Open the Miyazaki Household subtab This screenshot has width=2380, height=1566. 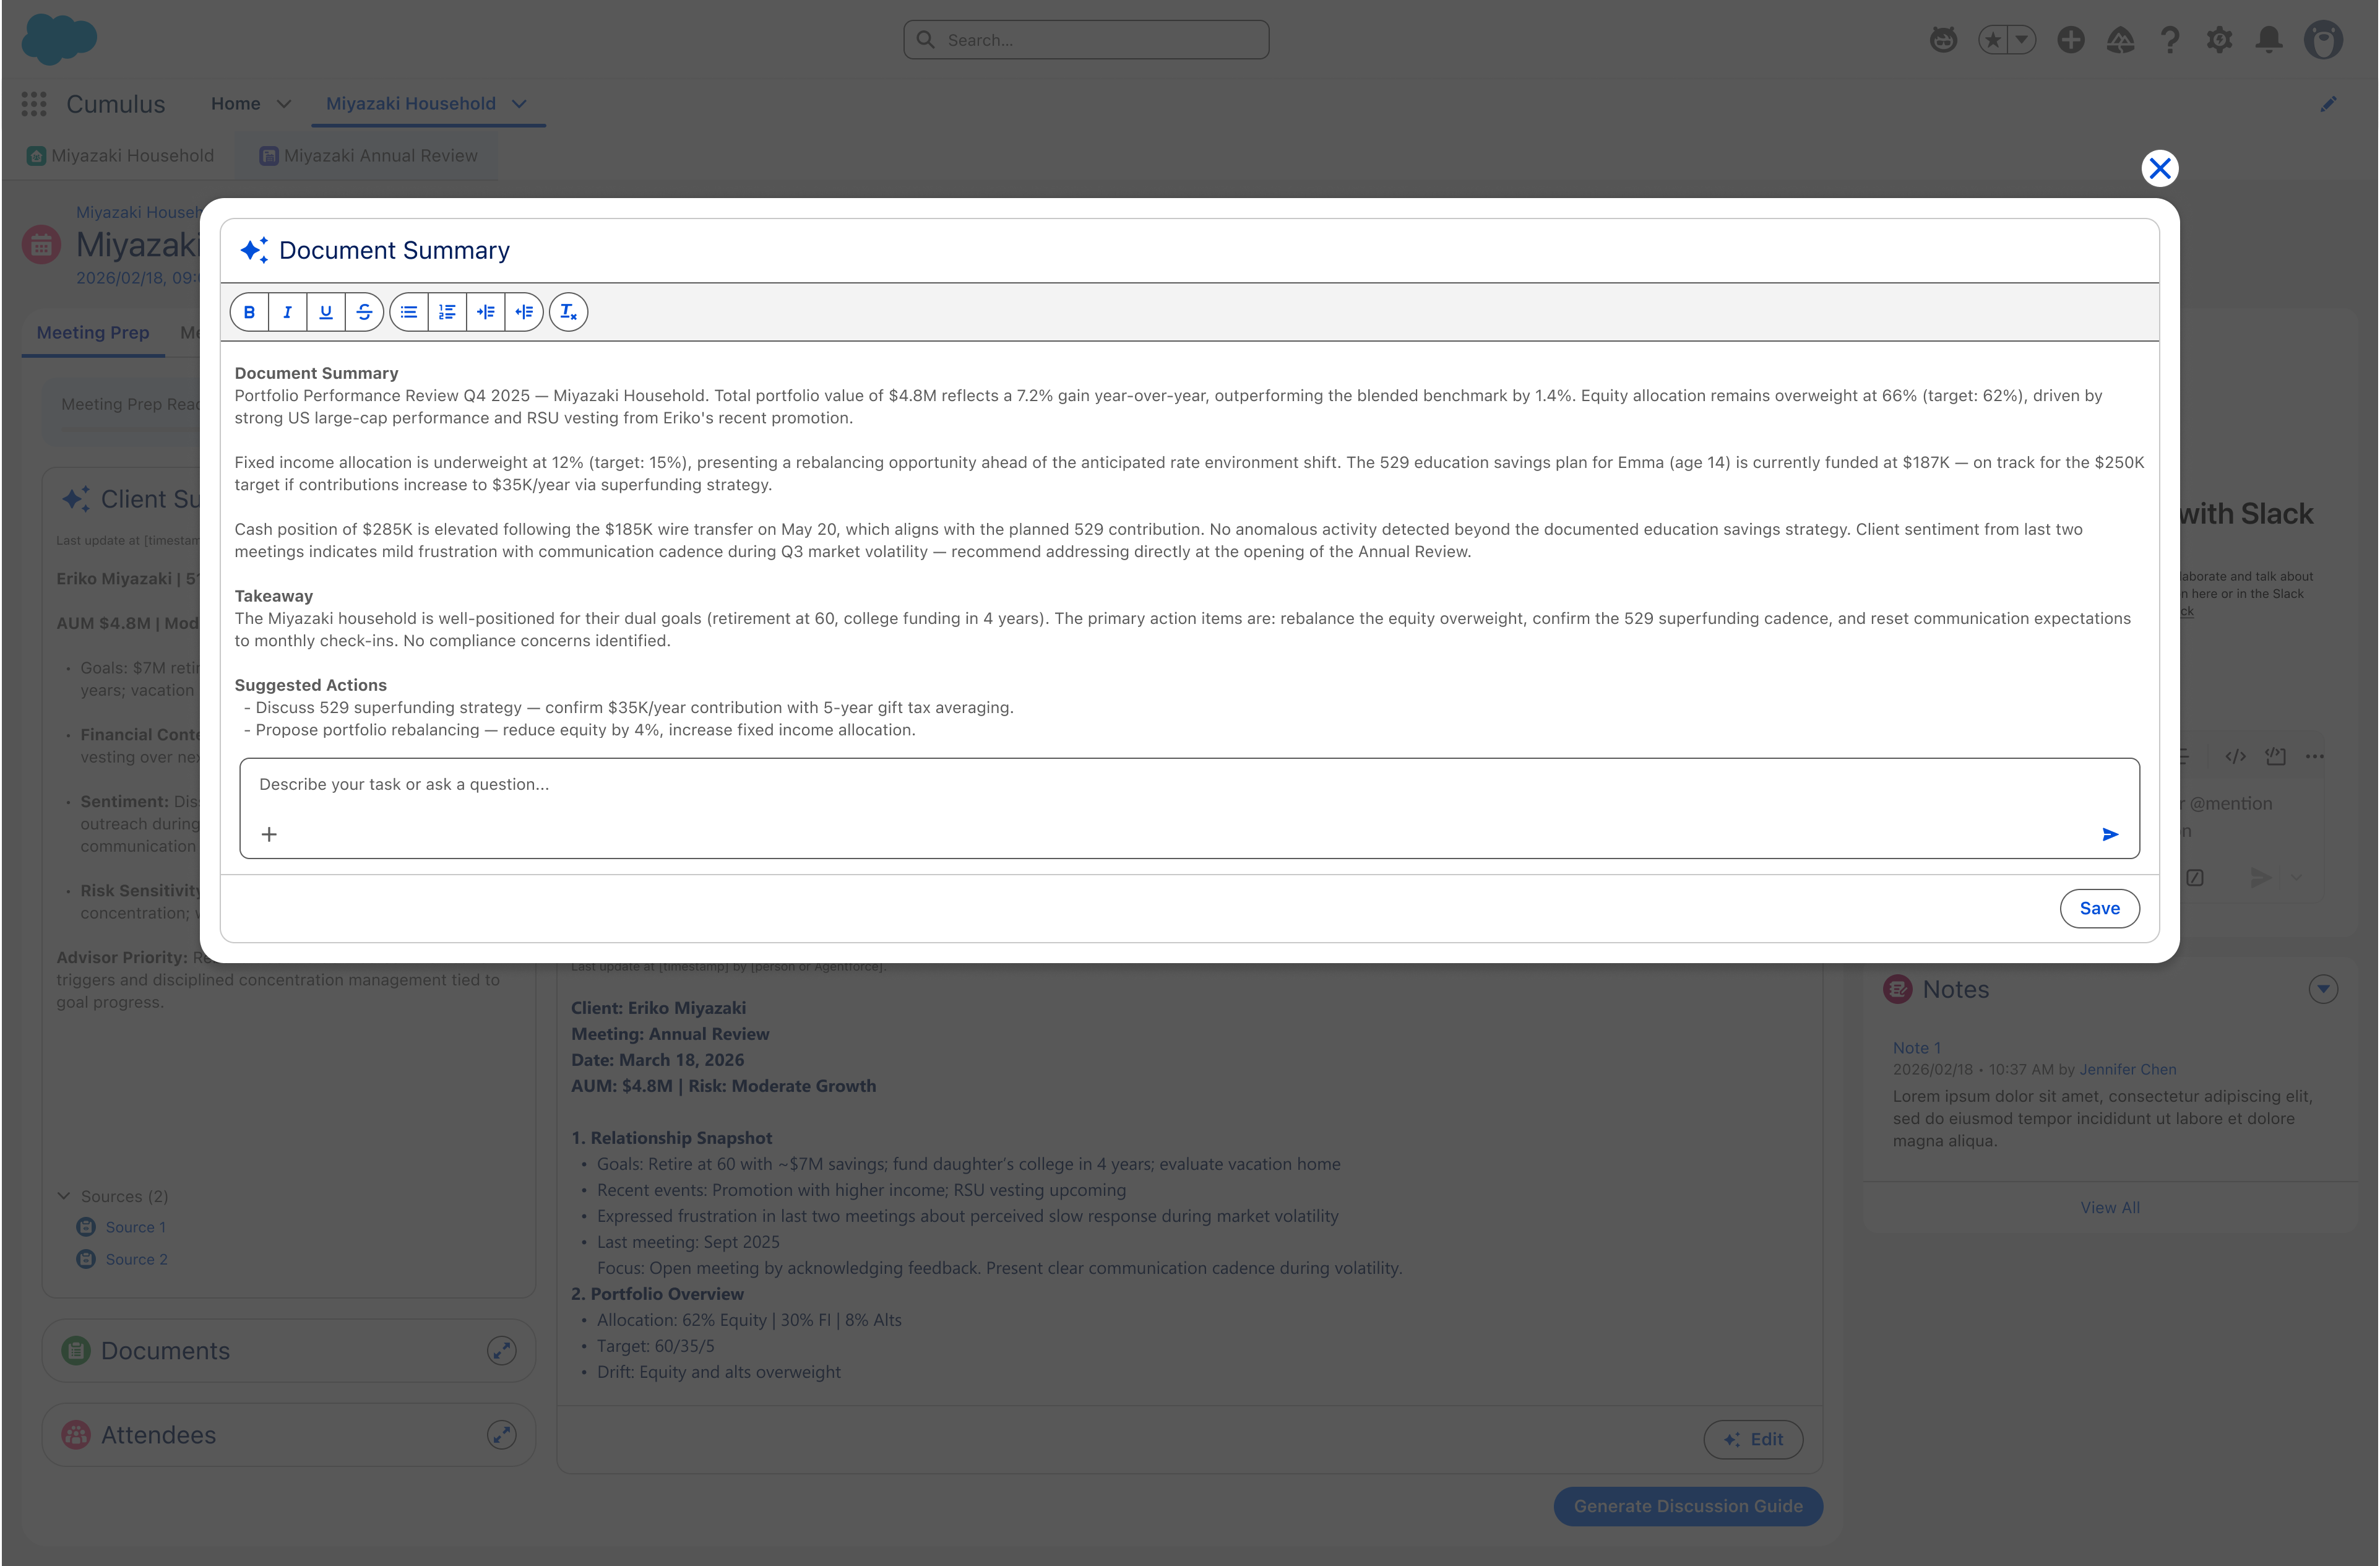click(121, 156)
